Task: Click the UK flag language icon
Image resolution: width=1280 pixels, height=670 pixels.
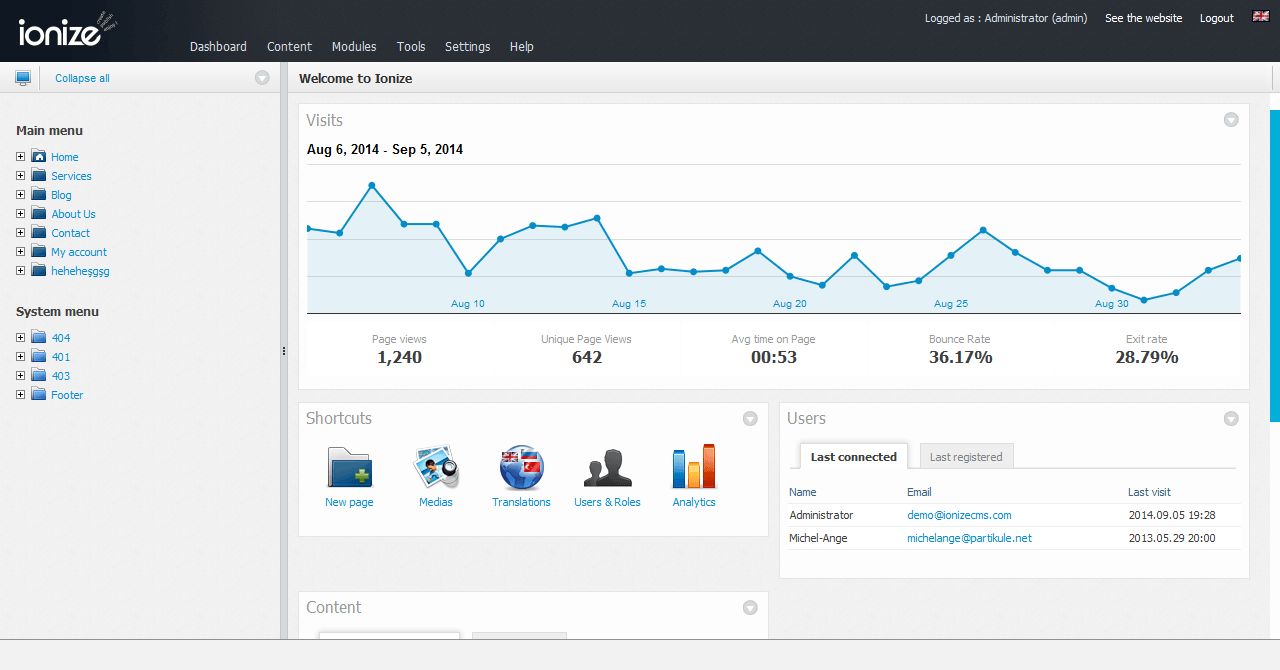Action: 1258,17
